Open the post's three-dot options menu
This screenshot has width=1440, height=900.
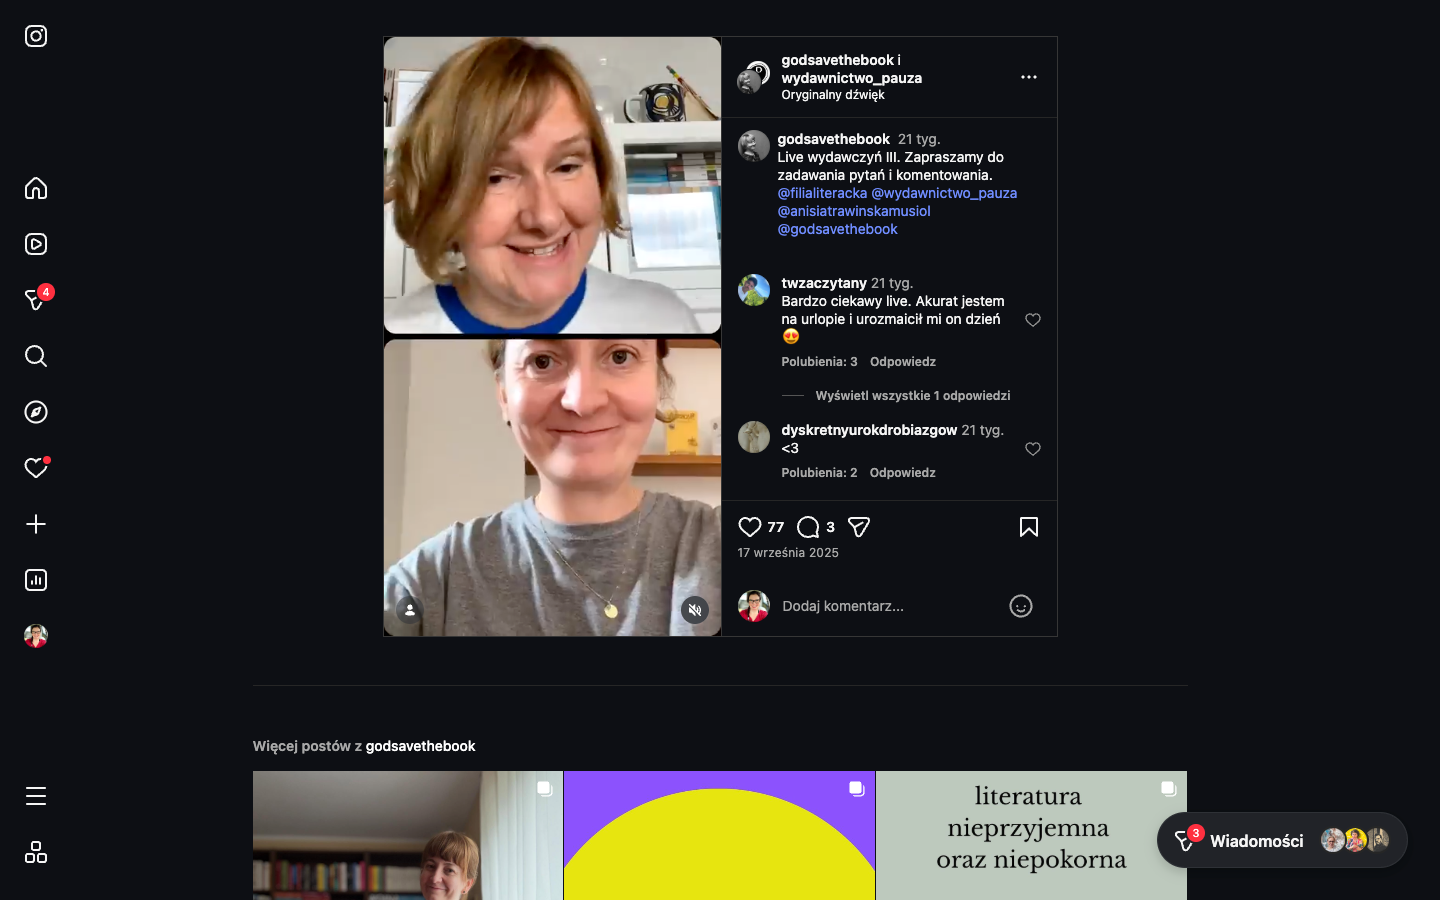pos(1028,77)
